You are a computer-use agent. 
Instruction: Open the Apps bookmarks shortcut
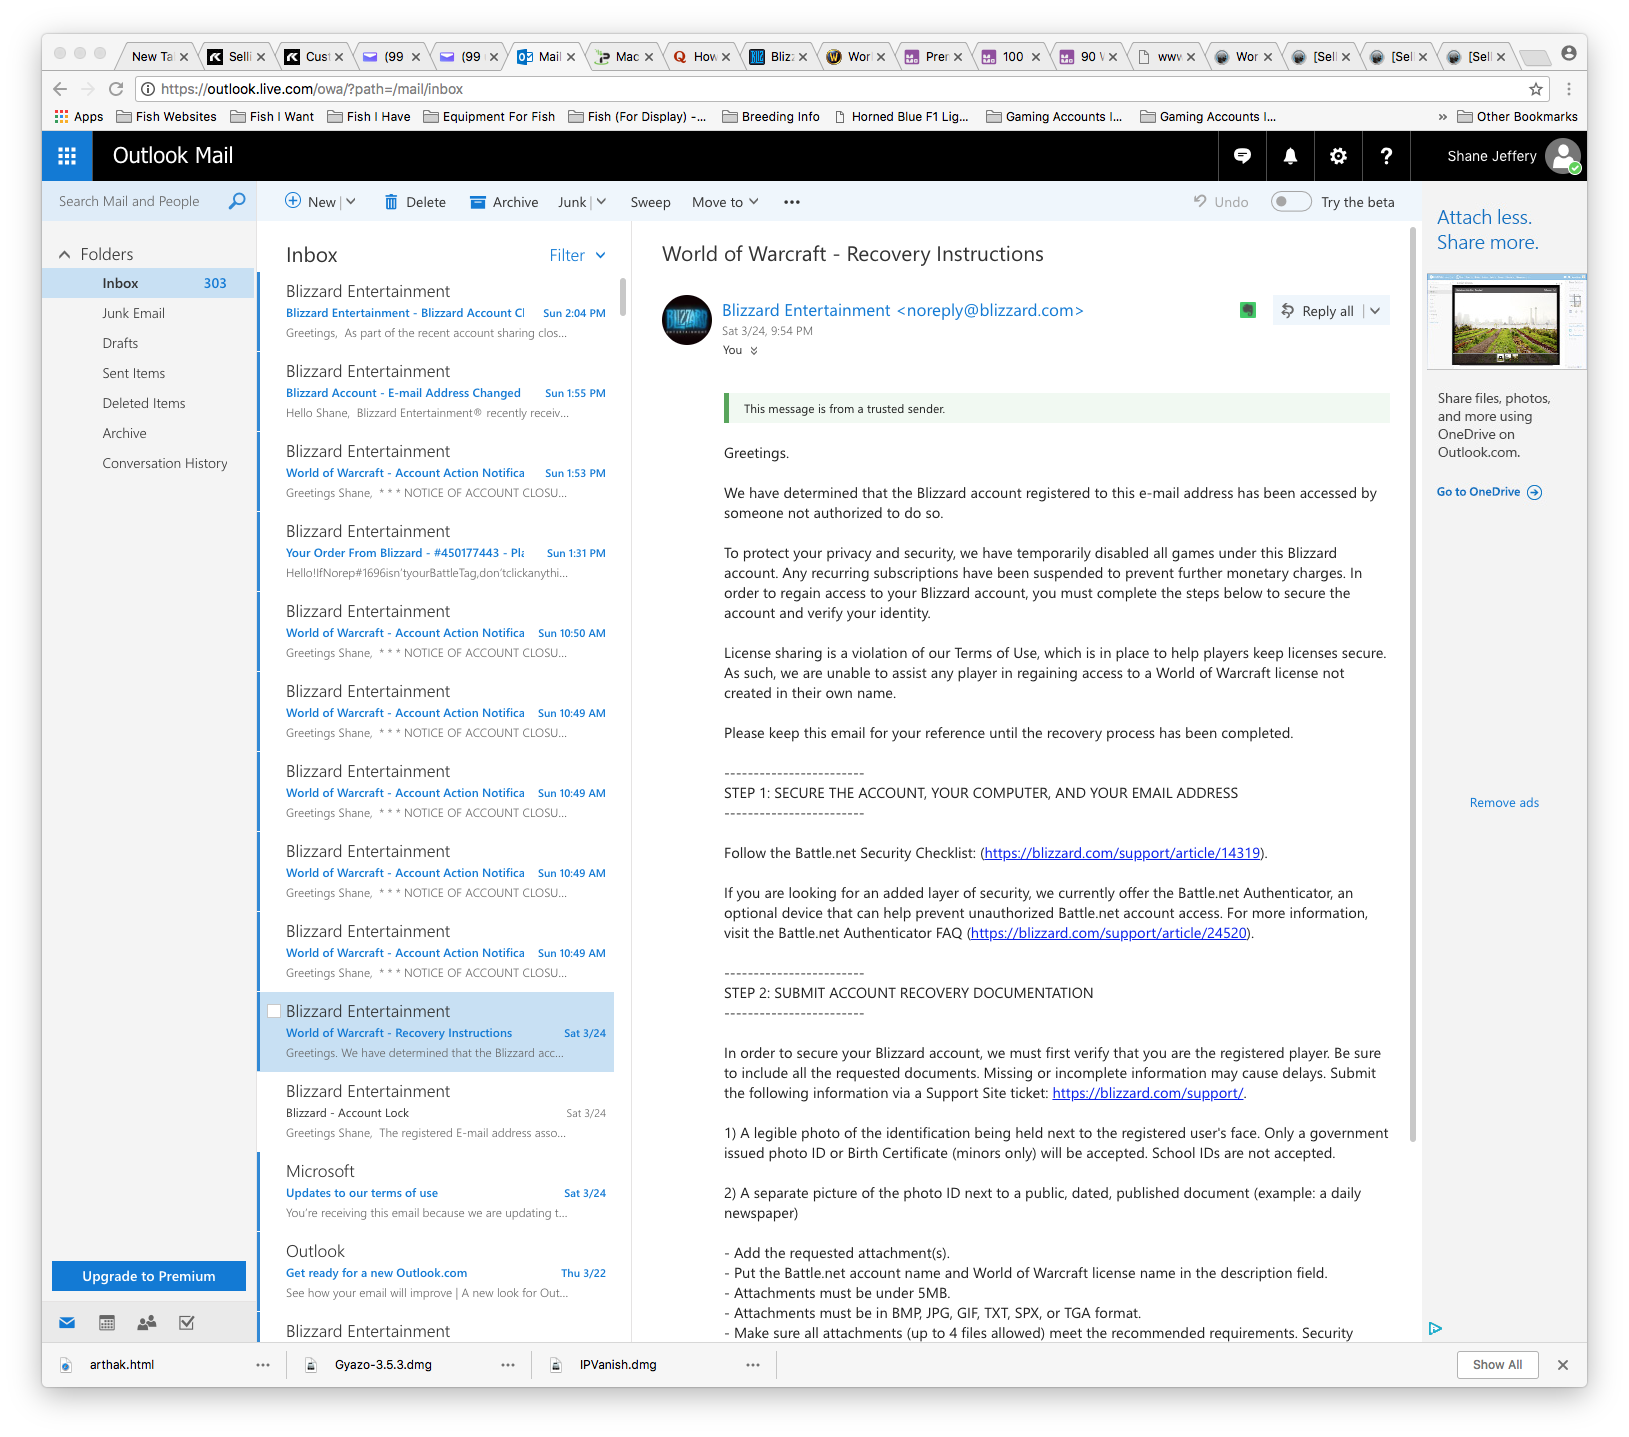pos(79,117)
